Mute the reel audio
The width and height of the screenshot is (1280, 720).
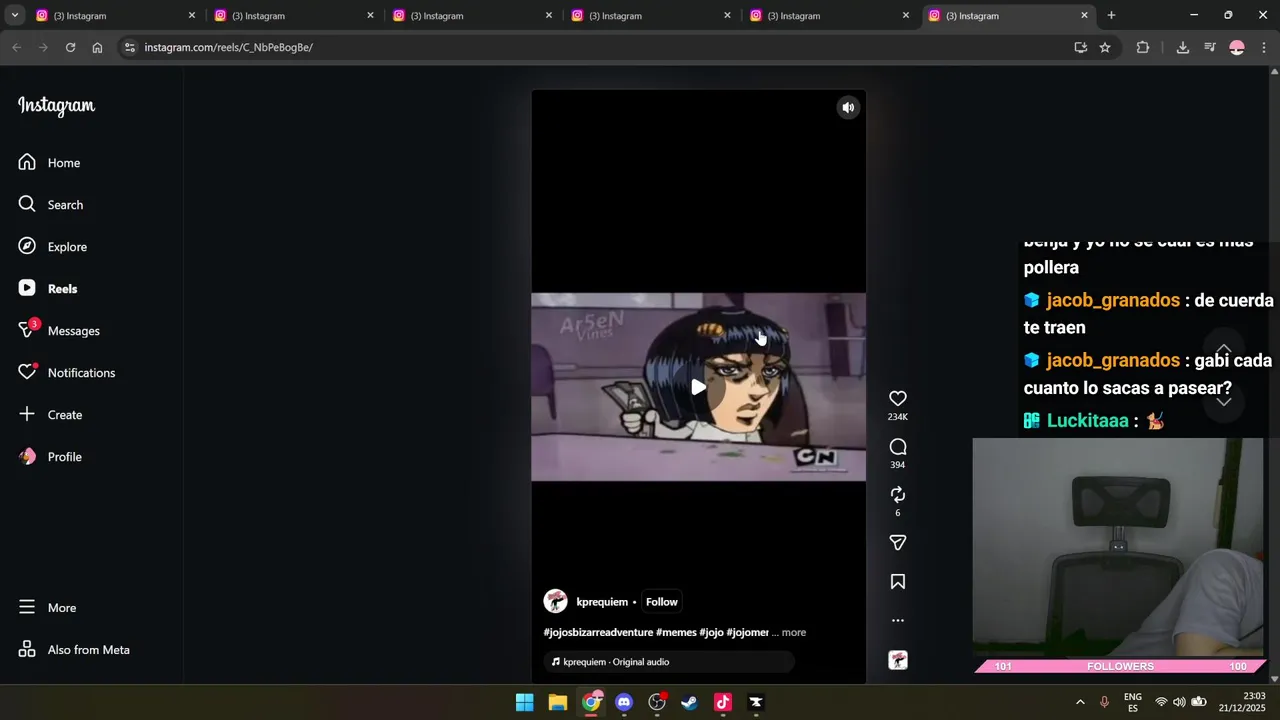[x=848, y=108]
